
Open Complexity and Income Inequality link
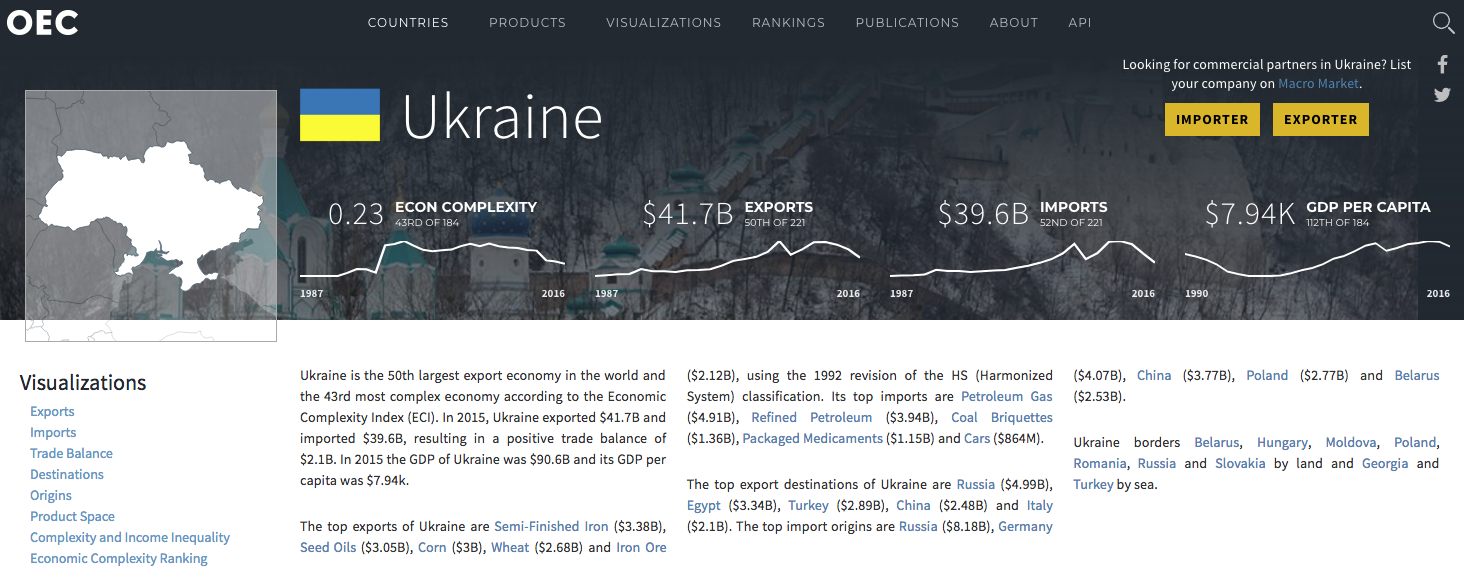point(130,537)
